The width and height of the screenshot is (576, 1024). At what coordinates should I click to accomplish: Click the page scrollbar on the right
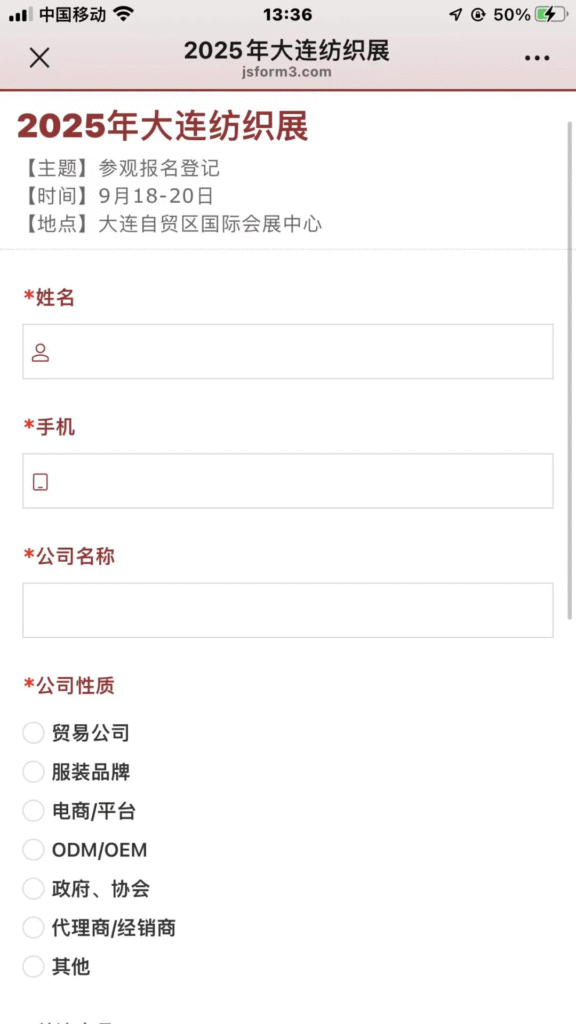pos(569,369)
